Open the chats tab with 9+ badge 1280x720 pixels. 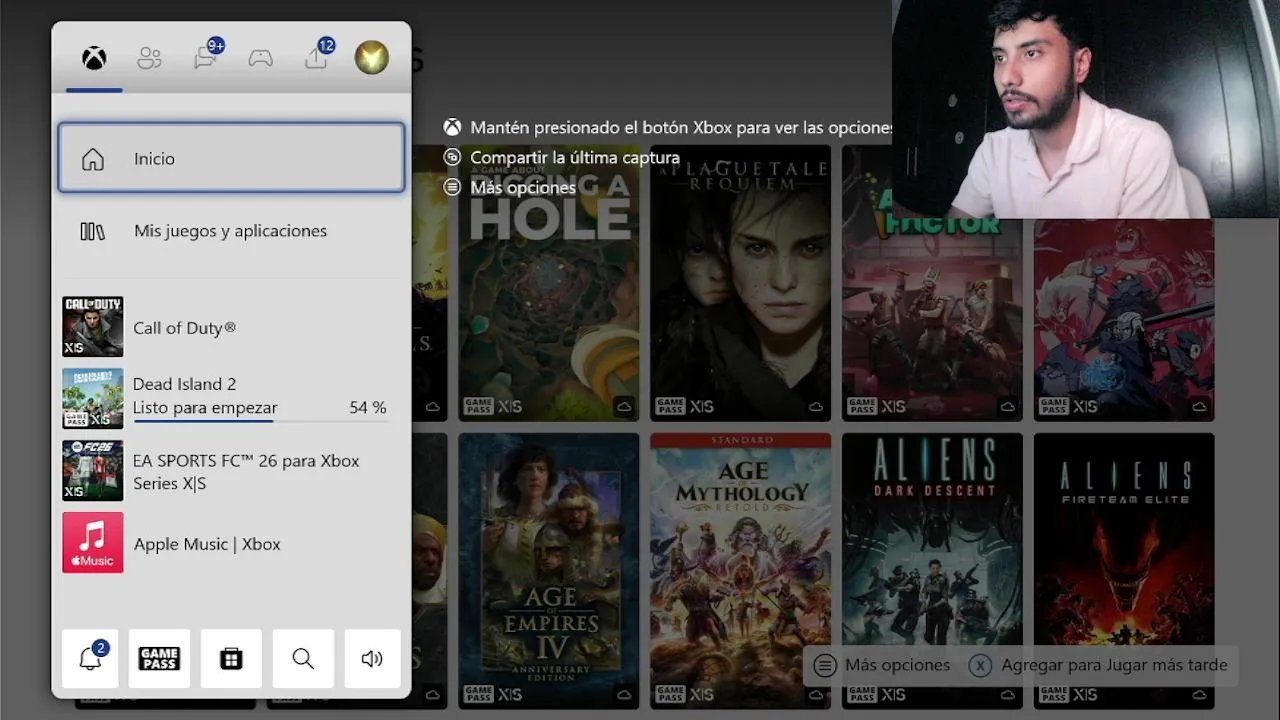[x=206, y=56]
